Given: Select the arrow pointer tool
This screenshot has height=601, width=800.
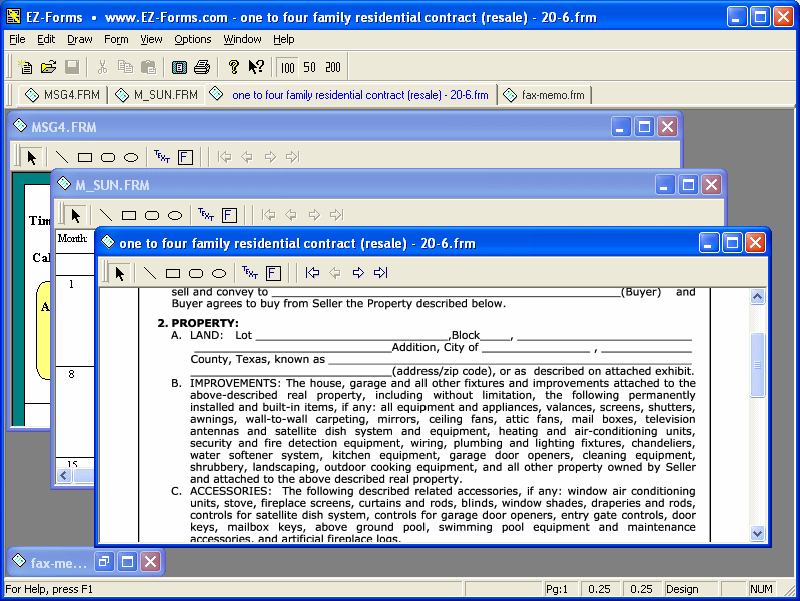Looking at the screenshot, I should [119, 272].
